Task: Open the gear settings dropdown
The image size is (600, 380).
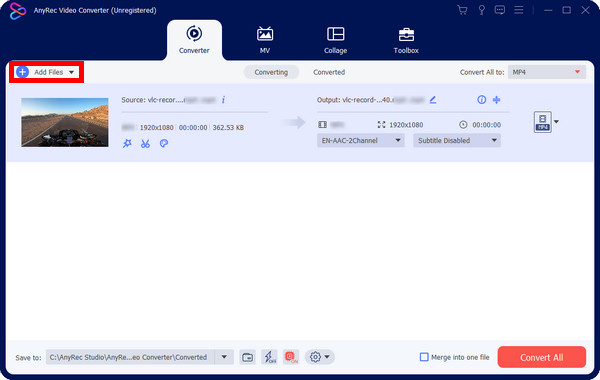Action: coord(320,357)
